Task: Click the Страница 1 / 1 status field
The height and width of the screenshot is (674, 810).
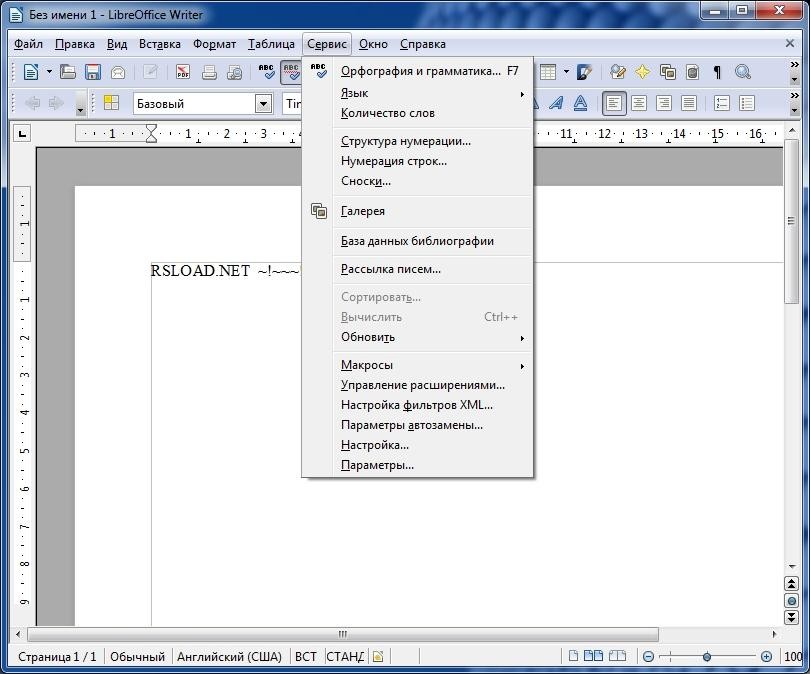Action: coord(57,656)
